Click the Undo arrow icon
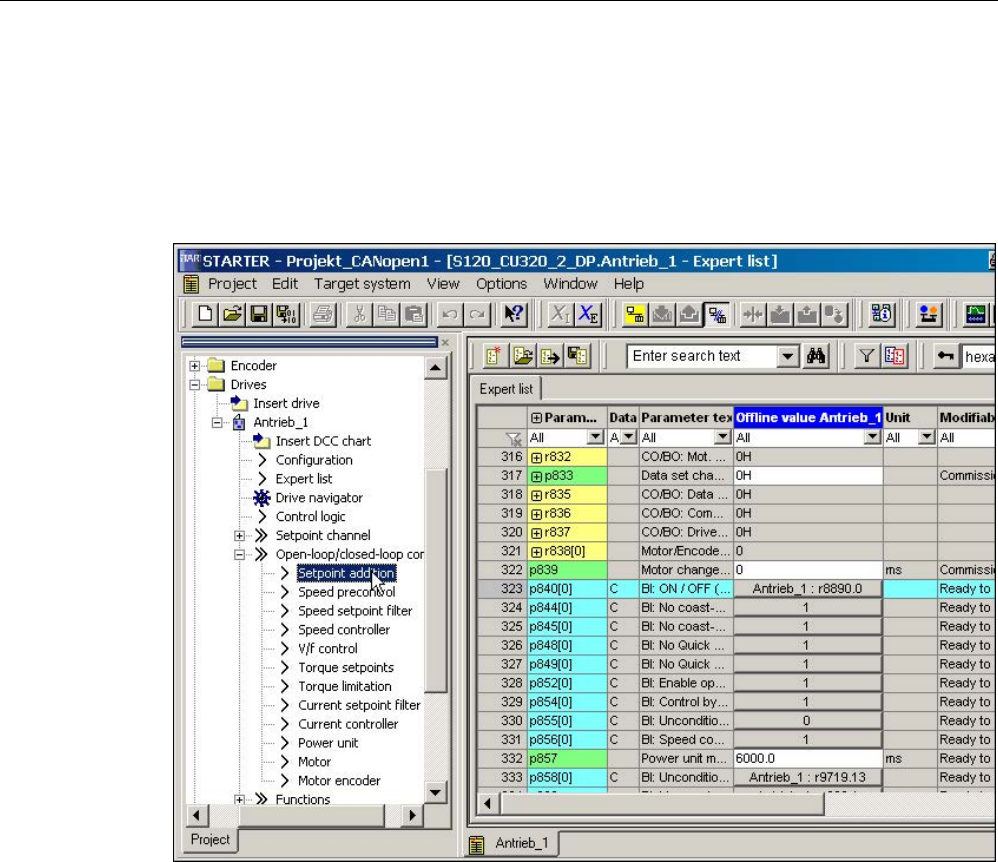The height and width of the screenshot is (862, 998). [x=450, y=314]
